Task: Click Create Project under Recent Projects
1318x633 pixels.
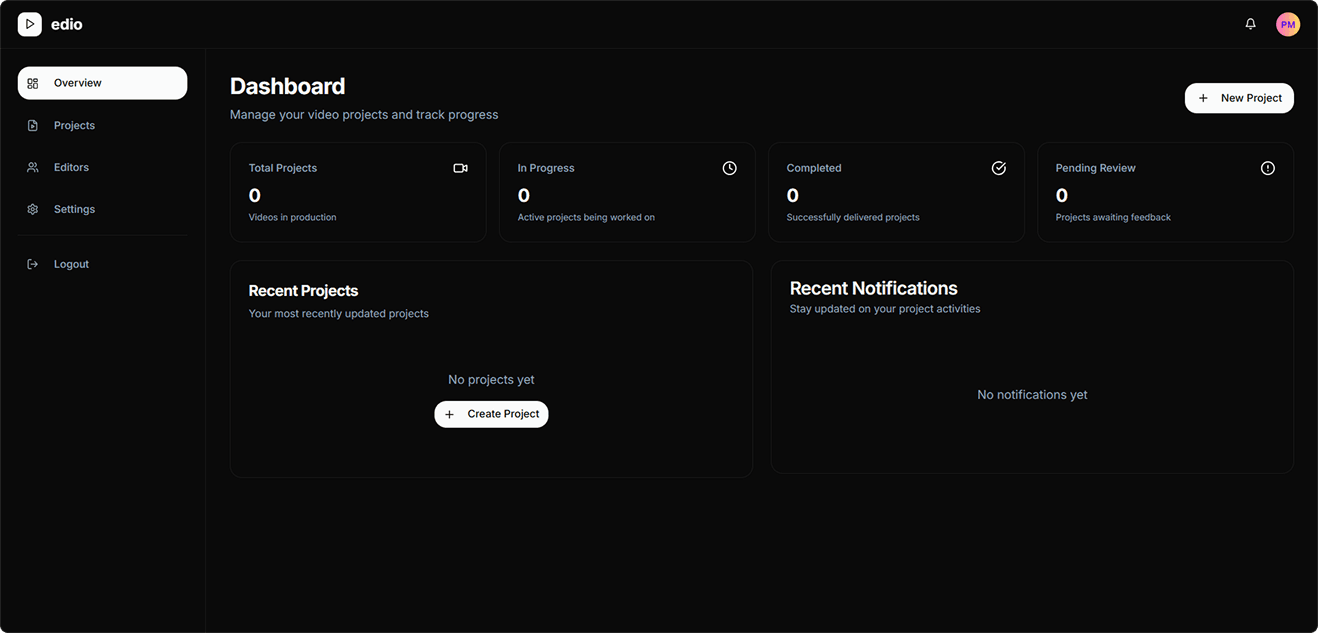Action: tap(491, 413)
